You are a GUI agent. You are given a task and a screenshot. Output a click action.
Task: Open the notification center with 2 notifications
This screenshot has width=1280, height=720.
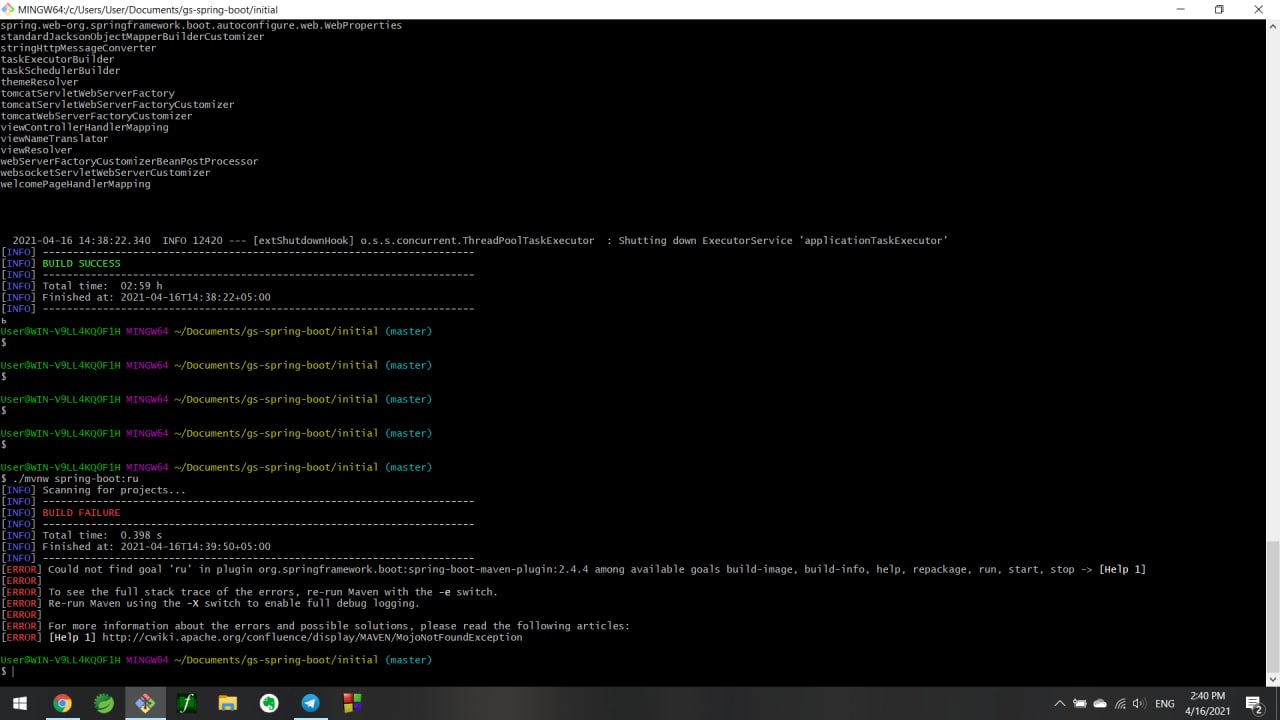pos(1254,704)
